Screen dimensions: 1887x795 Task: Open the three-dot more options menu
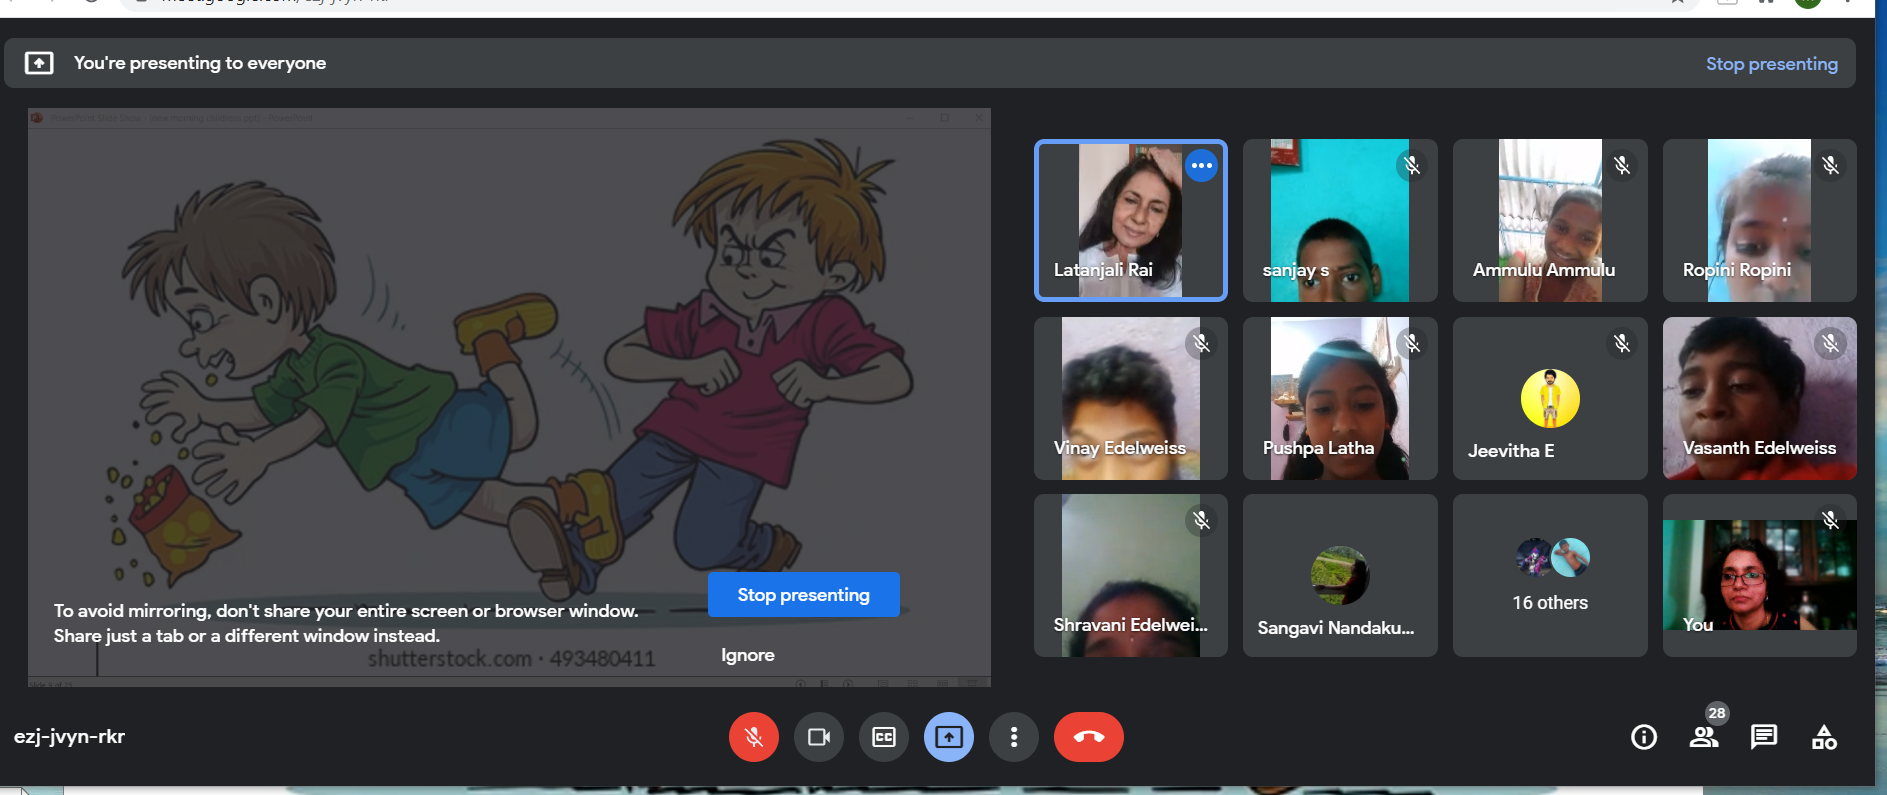pyautogui.click(x=1014, y=737)
